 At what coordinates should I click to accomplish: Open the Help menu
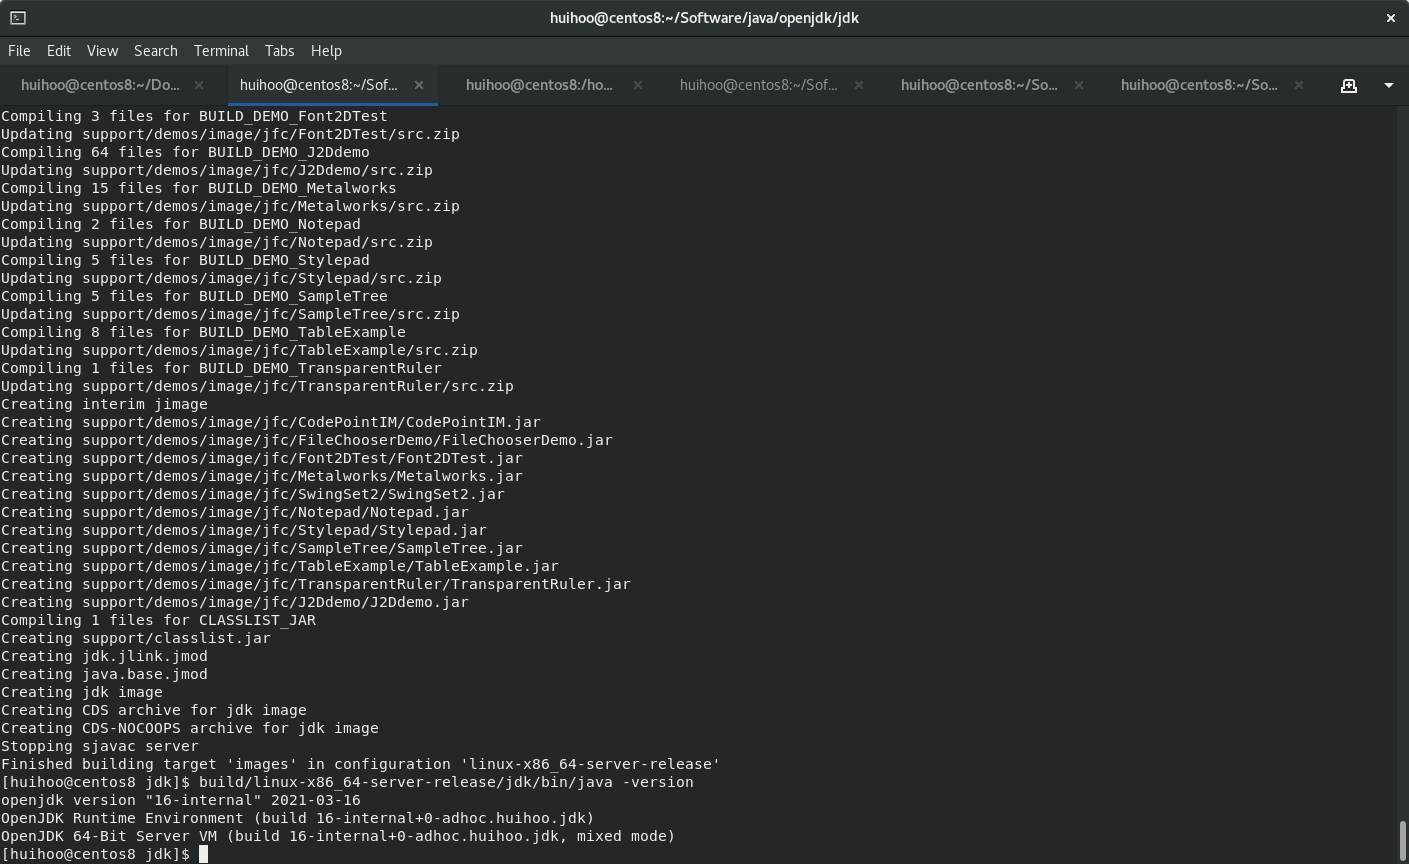click(326, 50)
